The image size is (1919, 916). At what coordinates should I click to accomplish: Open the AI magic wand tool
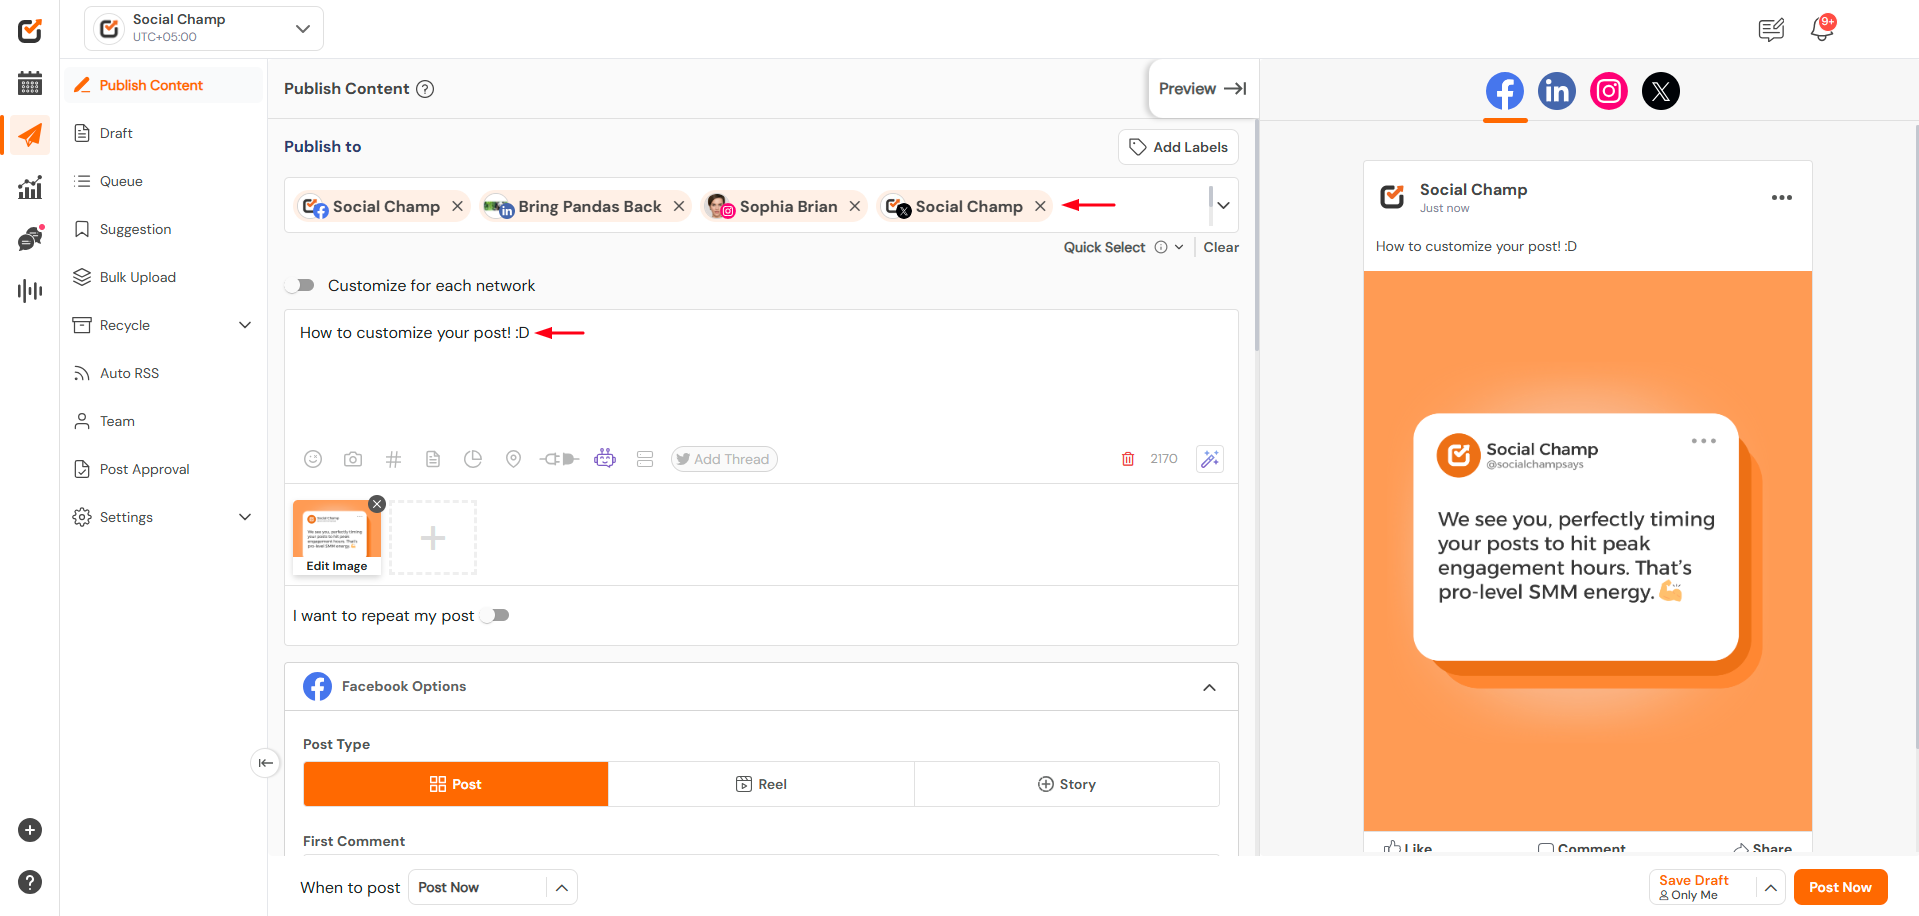[1210, 459]
